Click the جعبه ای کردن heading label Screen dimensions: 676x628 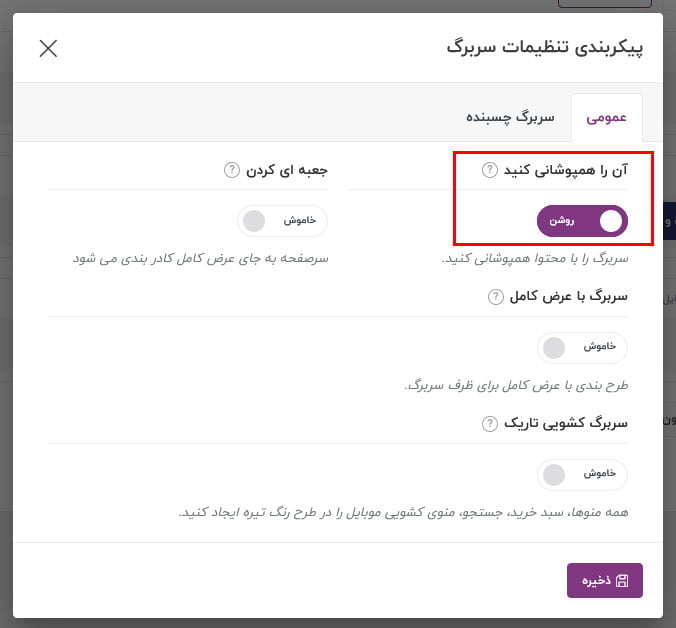(x=287, y=170)
